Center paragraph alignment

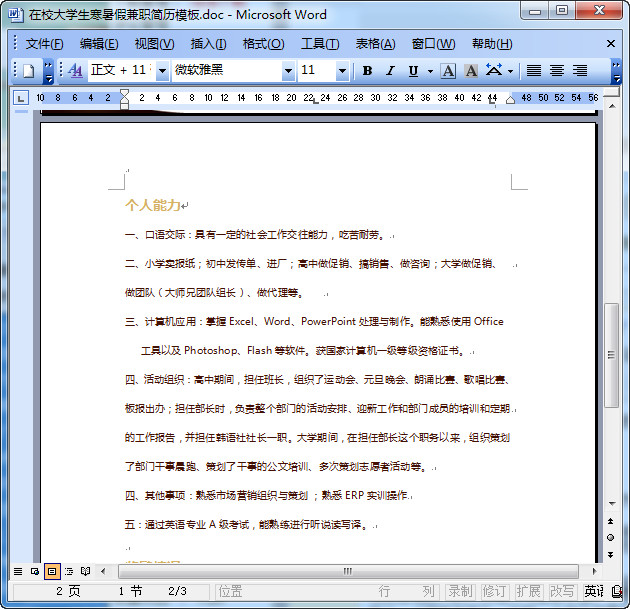[x=557, y=71]
